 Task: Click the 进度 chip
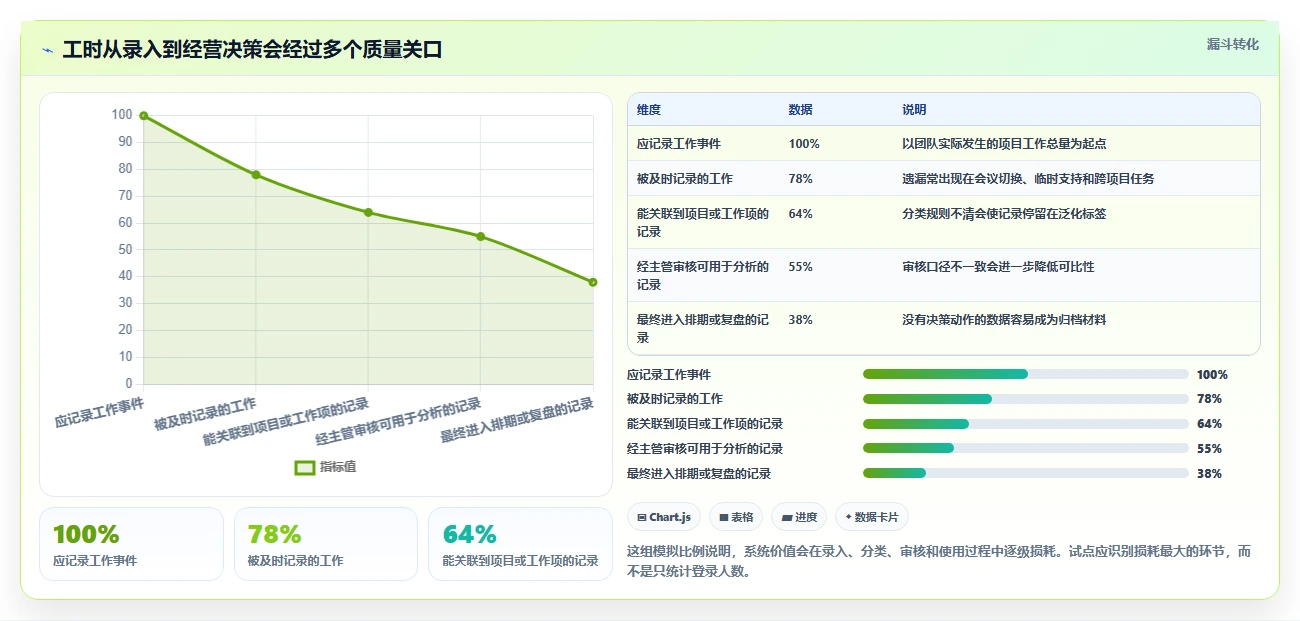799,517
